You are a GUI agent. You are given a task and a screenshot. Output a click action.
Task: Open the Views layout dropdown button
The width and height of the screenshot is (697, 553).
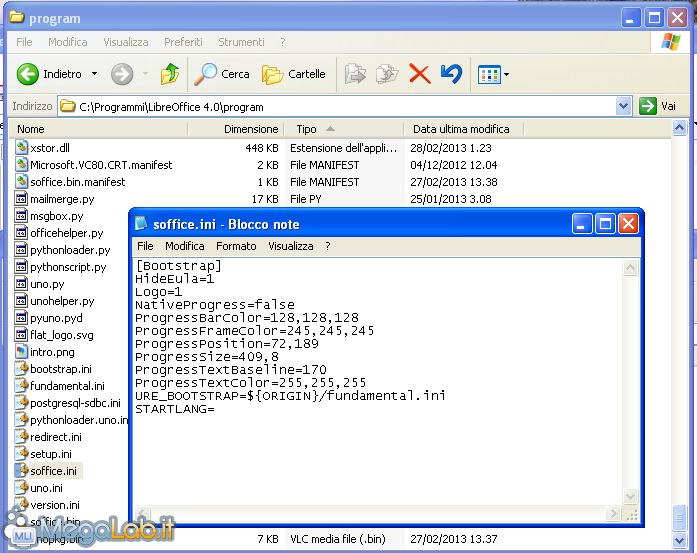(493, 74)
